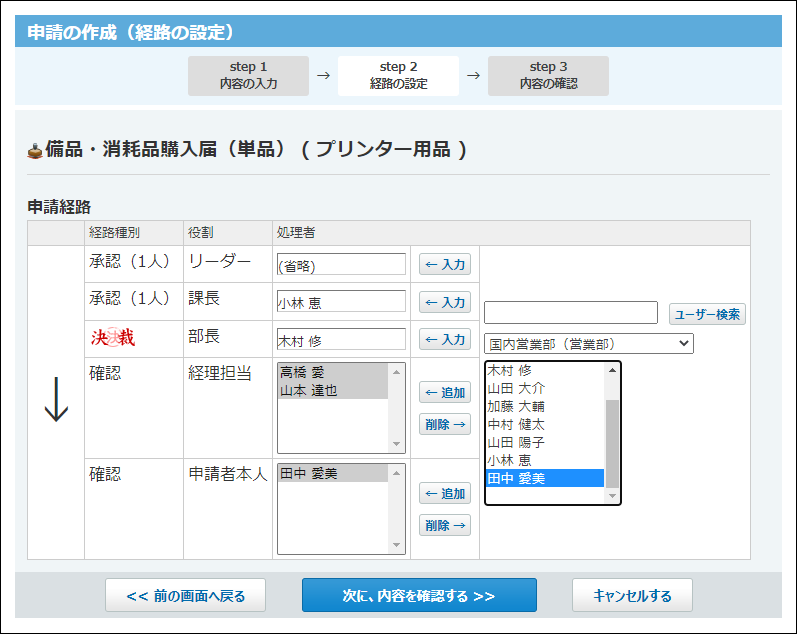Select 山田 陽子 in the user list
This screenshot has width=797, height=634.
[x=545, y=442]
